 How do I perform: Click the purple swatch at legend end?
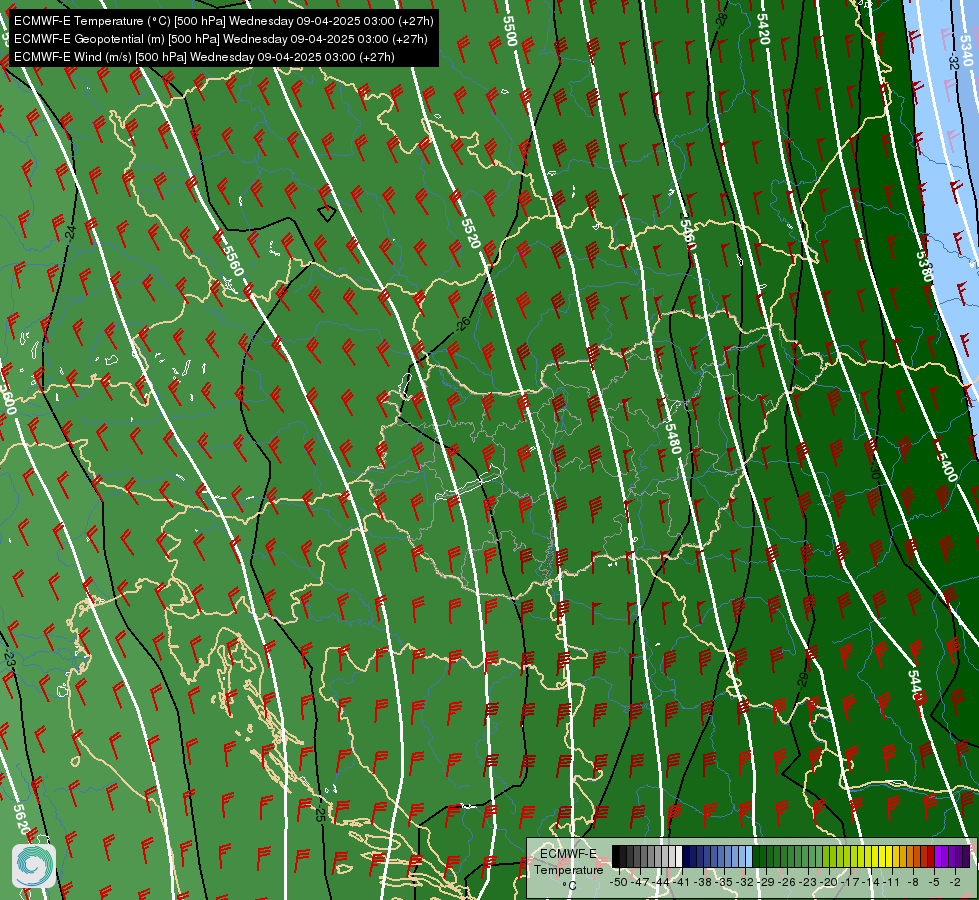tap(966, 857)
